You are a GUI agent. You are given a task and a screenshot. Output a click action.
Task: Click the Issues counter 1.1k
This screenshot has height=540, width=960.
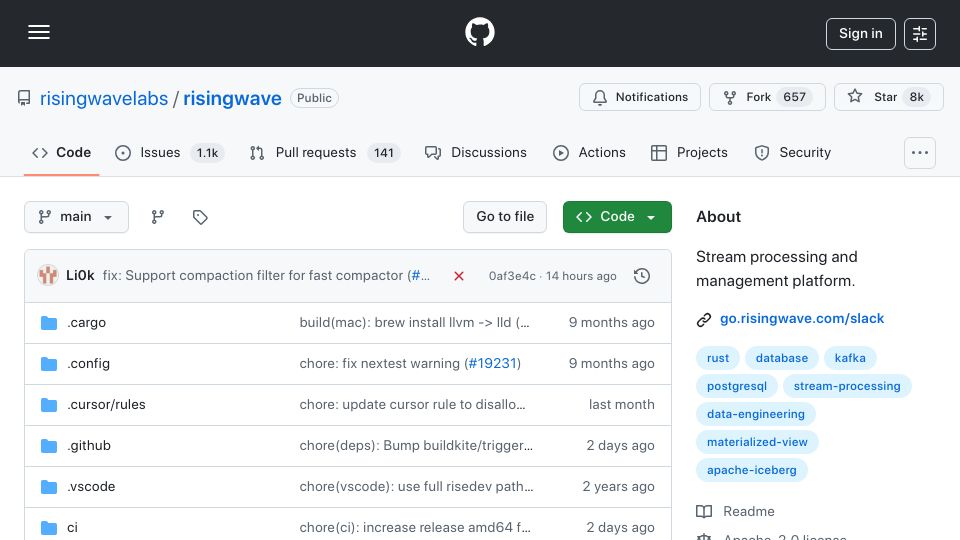click(x=207, y=153)
